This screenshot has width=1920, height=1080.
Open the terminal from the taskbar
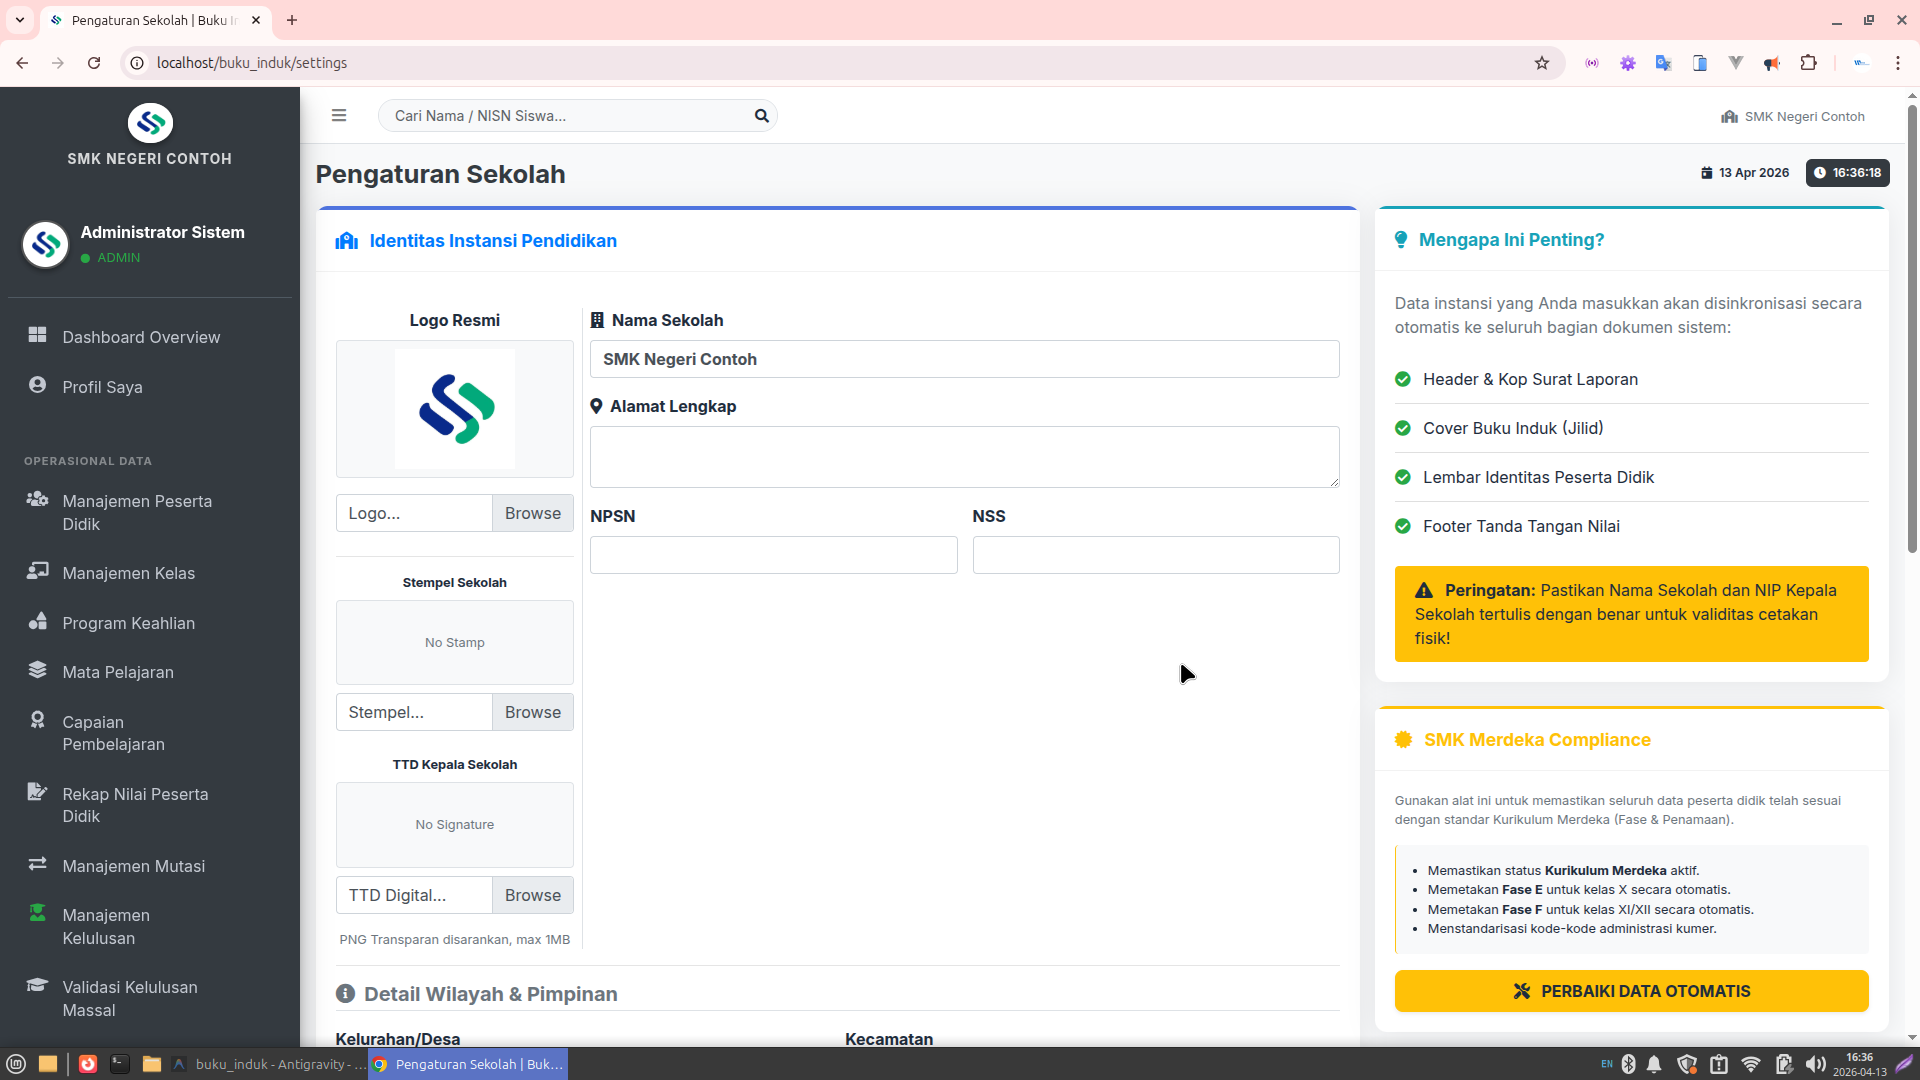(120, 1064)
